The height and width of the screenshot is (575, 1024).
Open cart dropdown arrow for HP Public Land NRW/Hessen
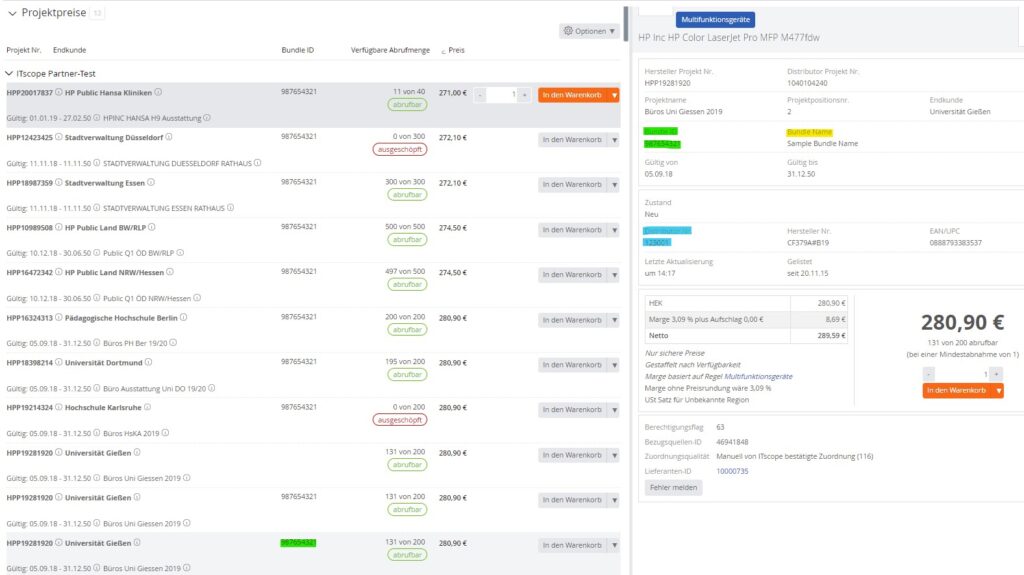(x=615, y=275)
